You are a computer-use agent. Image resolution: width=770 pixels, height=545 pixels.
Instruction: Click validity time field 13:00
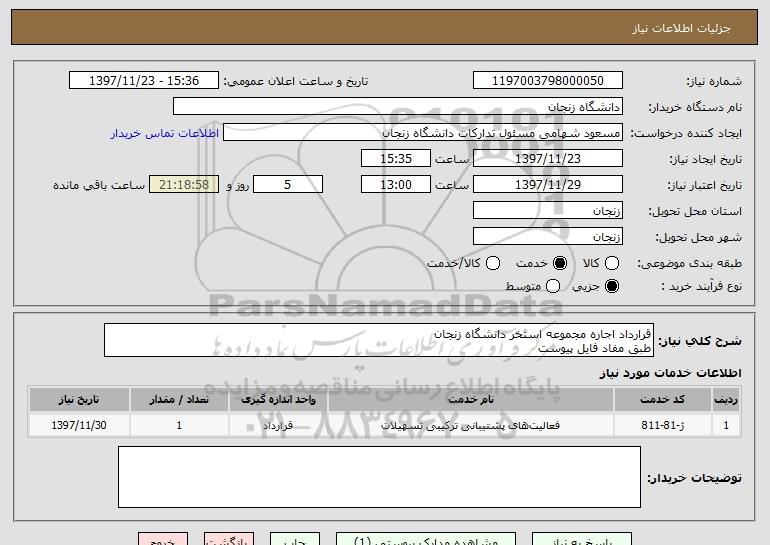396,185
